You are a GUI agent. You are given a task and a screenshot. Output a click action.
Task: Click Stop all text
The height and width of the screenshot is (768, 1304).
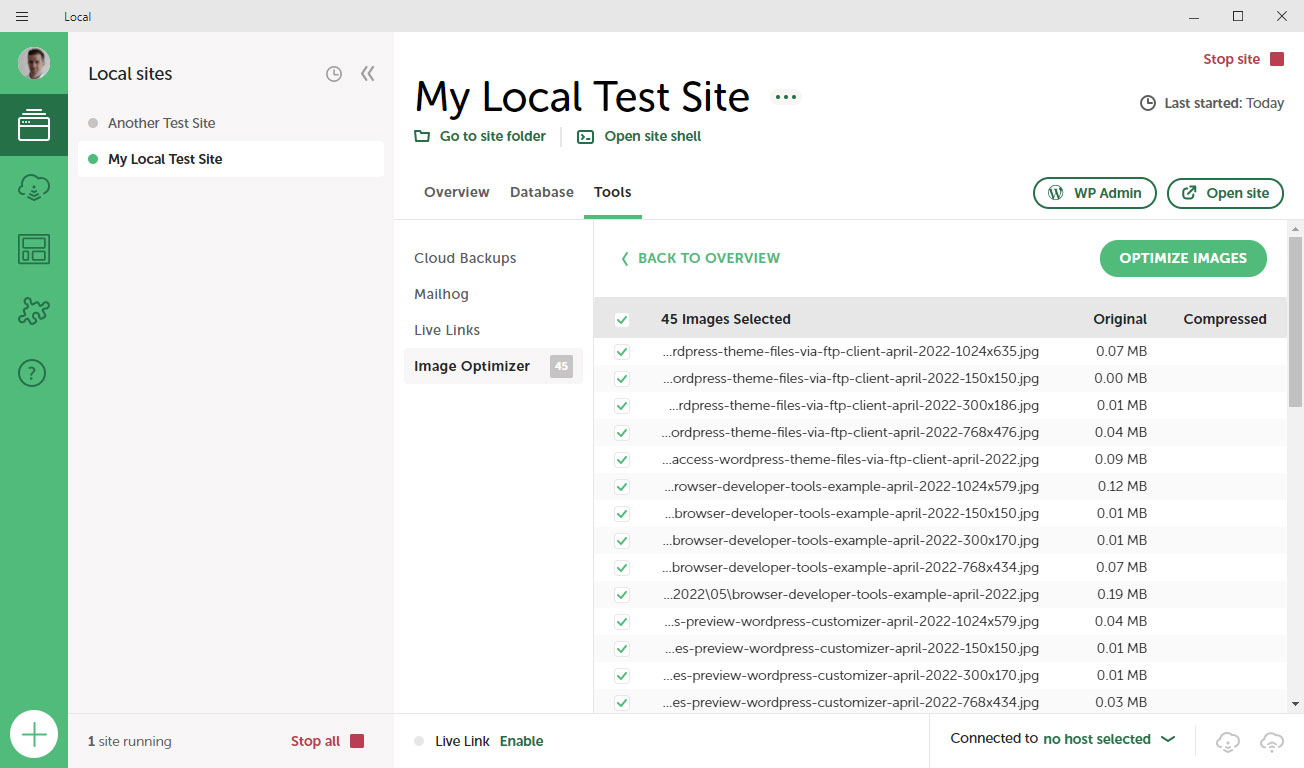315,741
